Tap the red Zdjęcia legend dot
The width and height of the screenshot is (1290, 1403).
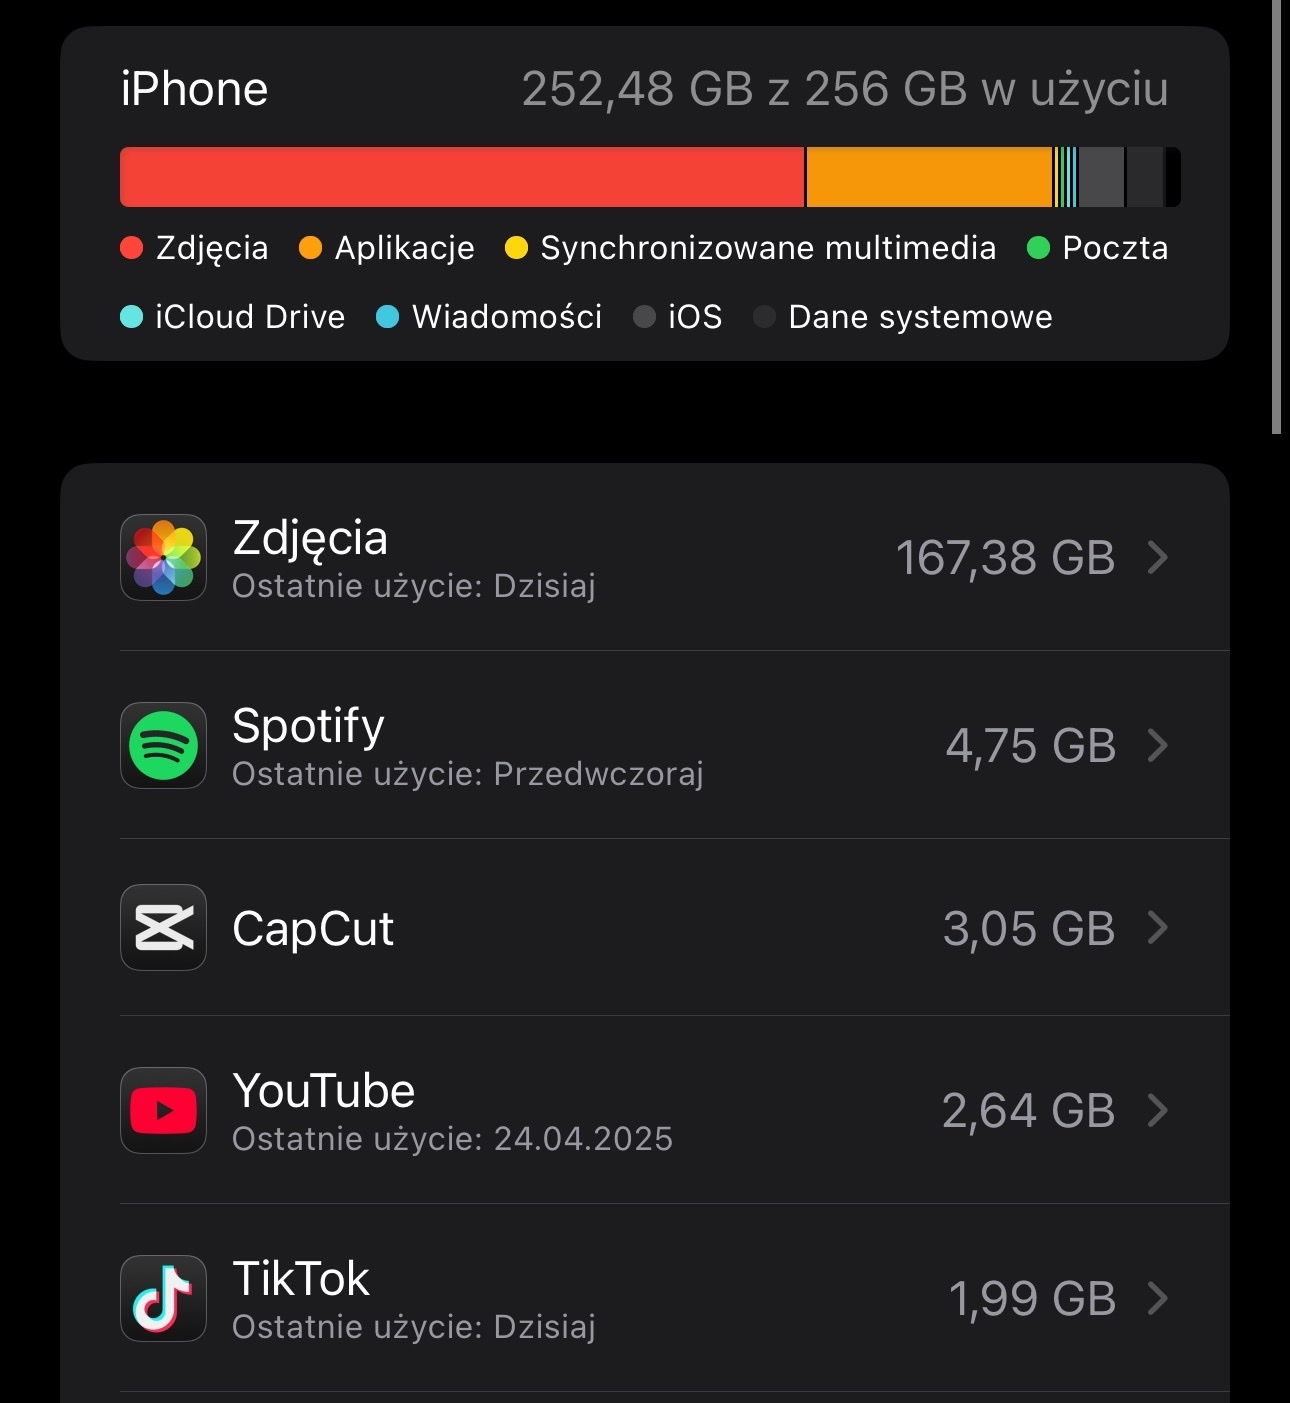pos(132,248)
